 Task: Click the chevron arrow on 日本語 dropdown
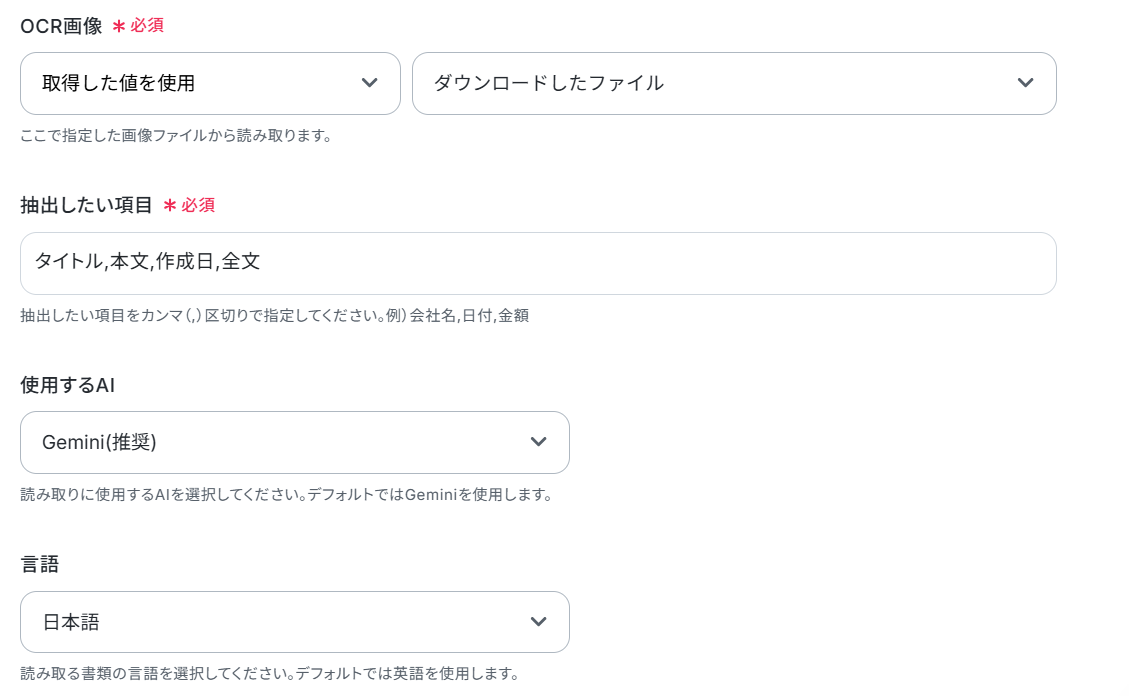pyautogui.click(x=539, y=622)
